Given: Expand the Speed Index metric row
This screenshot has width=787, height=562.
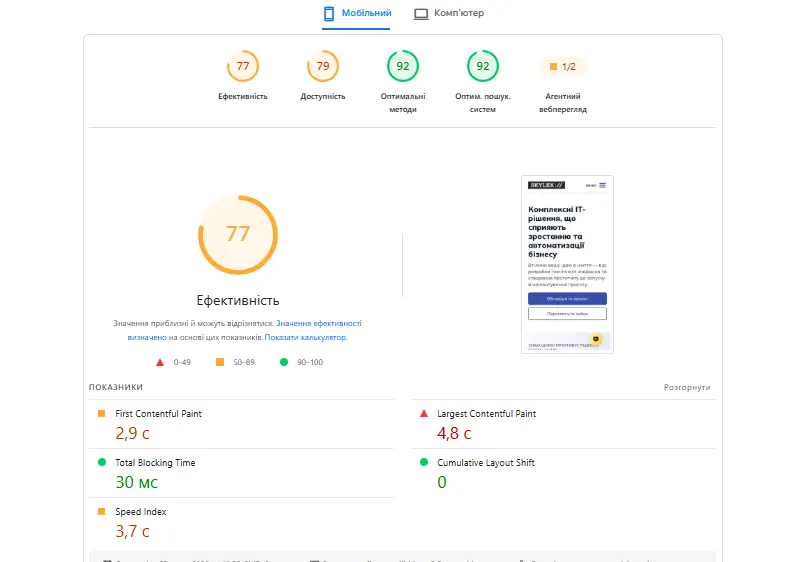Looking at the screenshot, I should click(x=242, y=522).
